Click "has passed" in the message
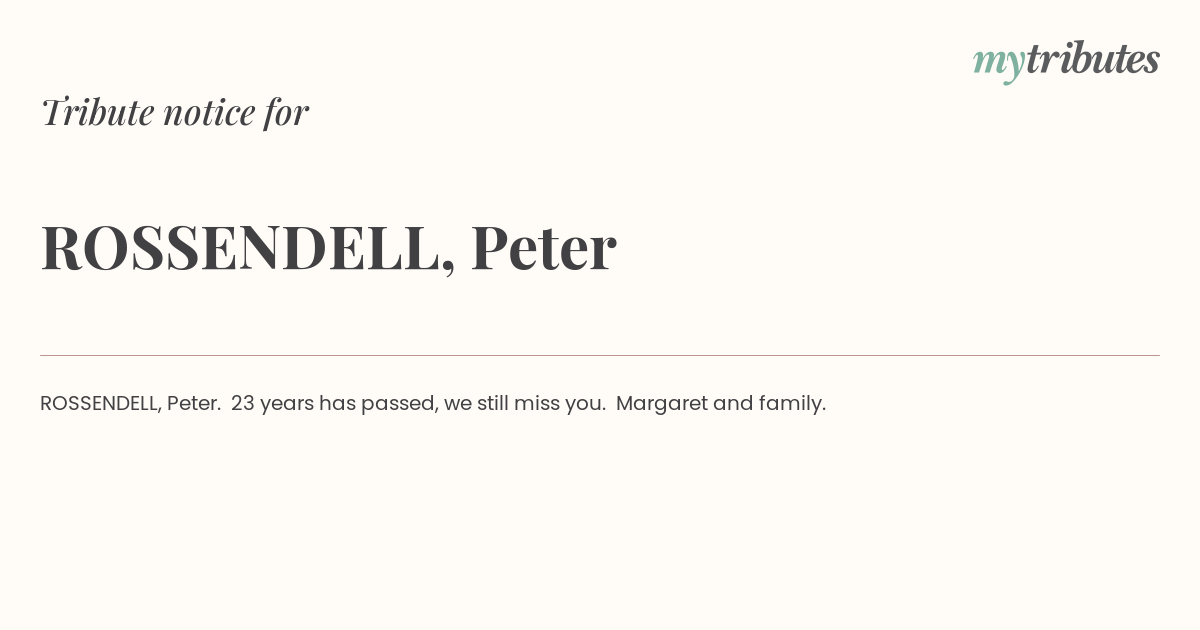This screenshot has height=630, width=1200. point(376,404)
